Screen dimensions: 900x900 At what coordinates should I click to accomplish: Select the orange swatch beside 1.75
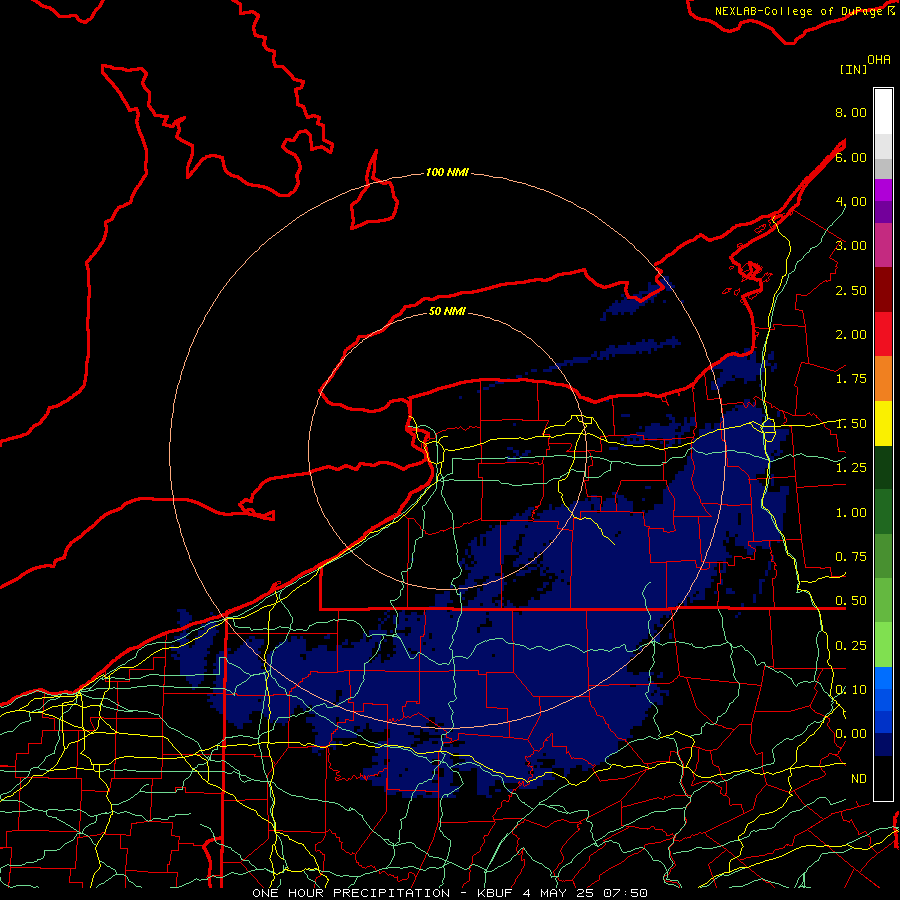tap(883, 379)
